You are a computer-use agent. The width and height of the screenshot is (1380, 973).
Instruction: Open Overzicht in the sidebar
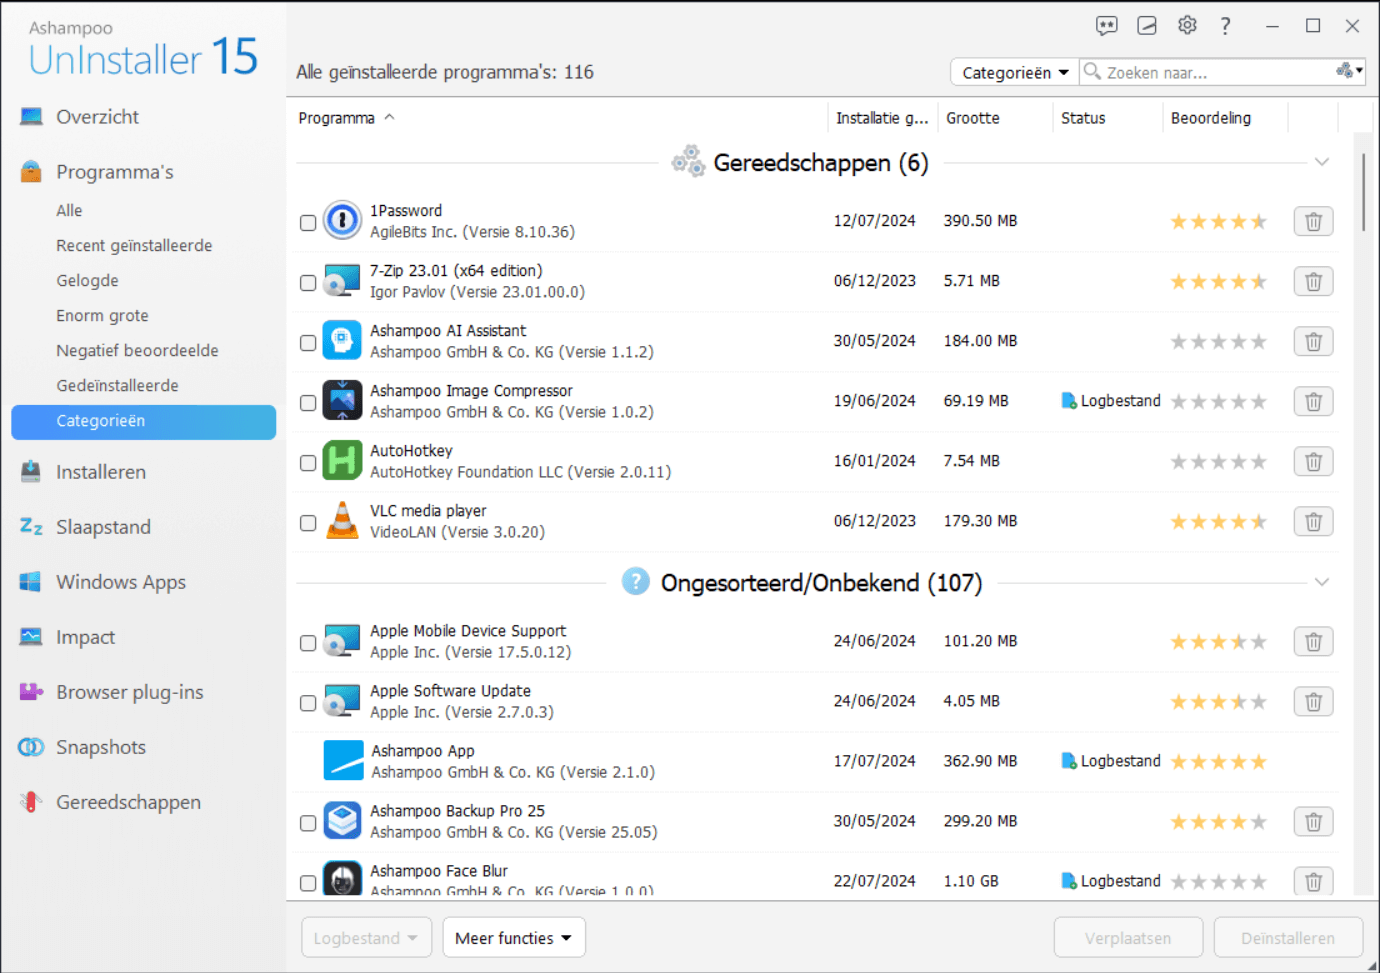click(x=97, y=117)
